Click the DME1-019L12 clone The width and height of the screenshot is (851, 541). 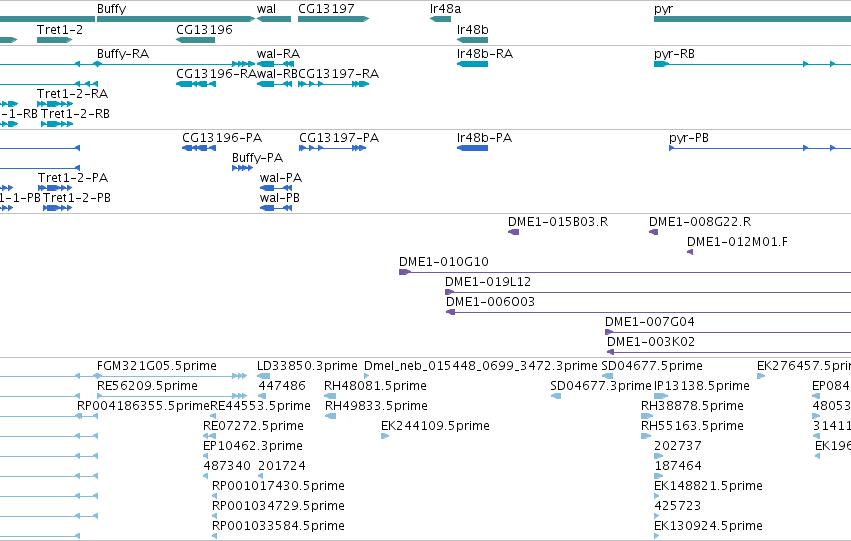tap(648, 292)
